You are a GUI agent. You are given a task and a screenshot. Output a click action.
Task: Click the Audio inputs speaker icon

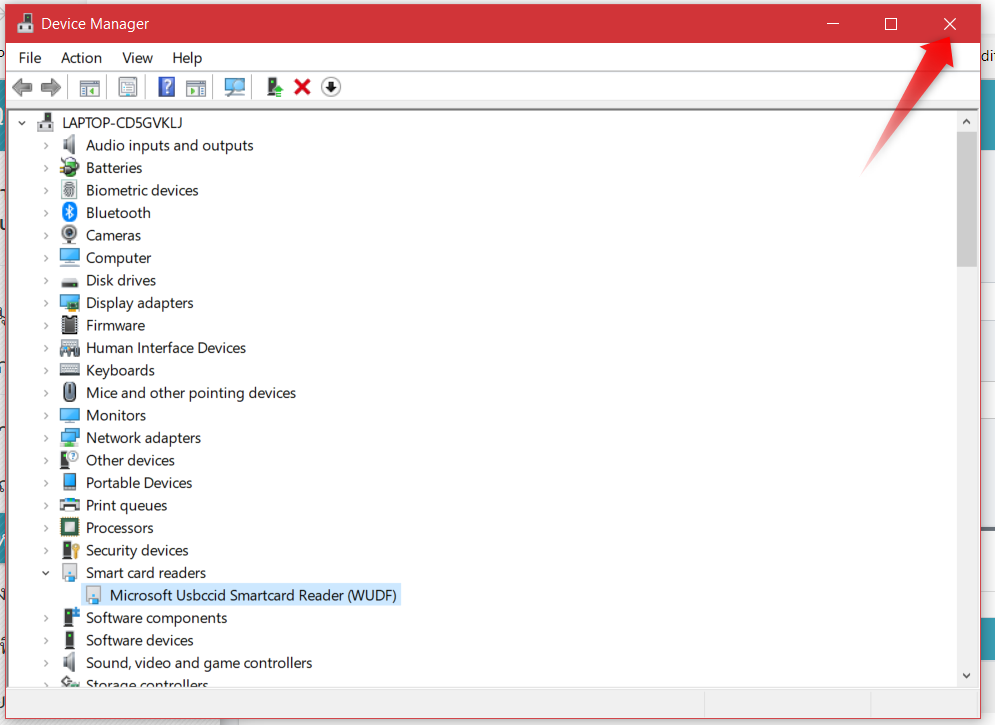(x=70, y=145)
